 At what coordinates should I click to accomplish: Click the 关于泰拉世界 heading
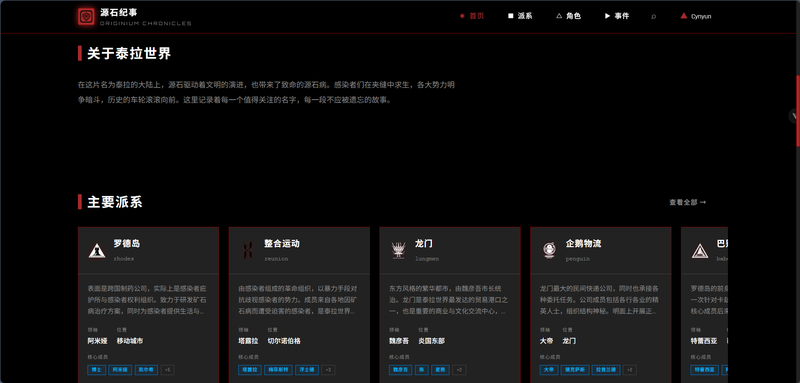[x=129, y=54]
